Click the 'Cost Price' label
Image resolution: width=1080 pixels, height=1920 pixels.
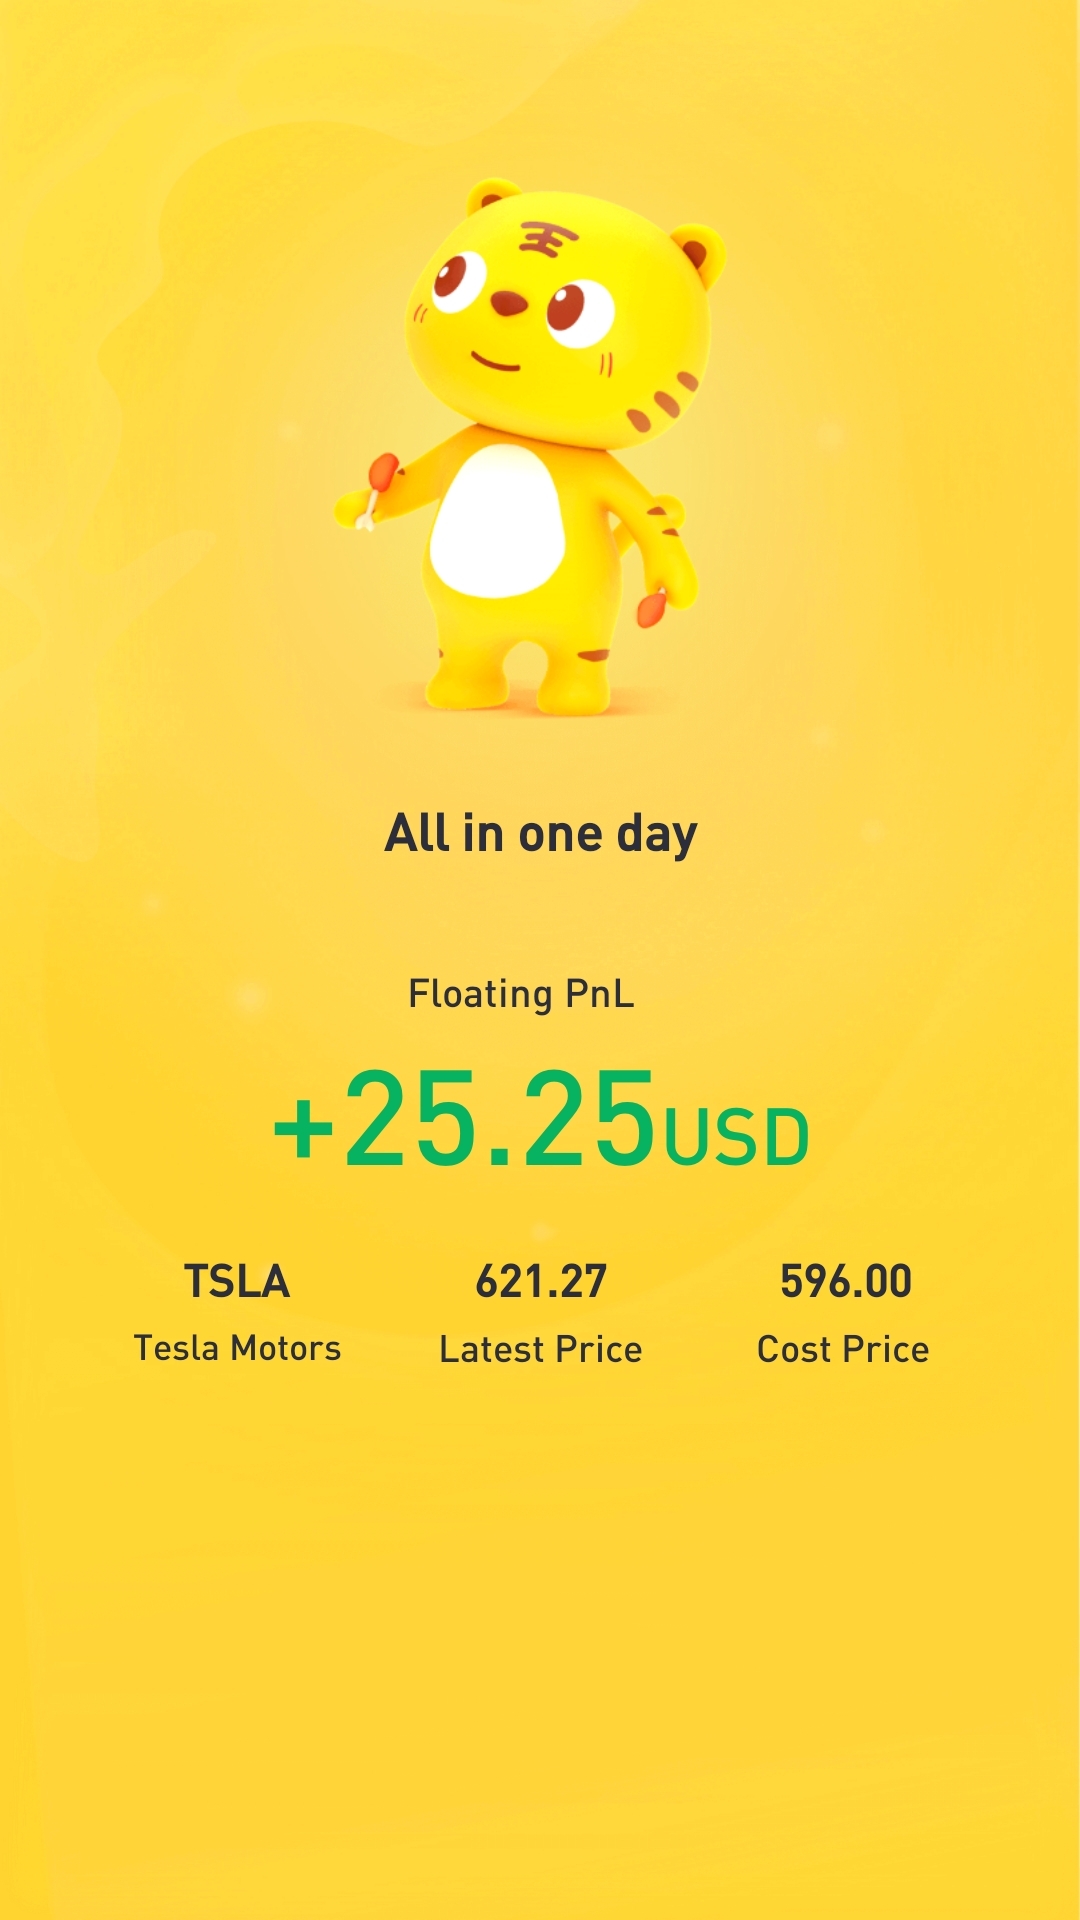(843, 1349)
